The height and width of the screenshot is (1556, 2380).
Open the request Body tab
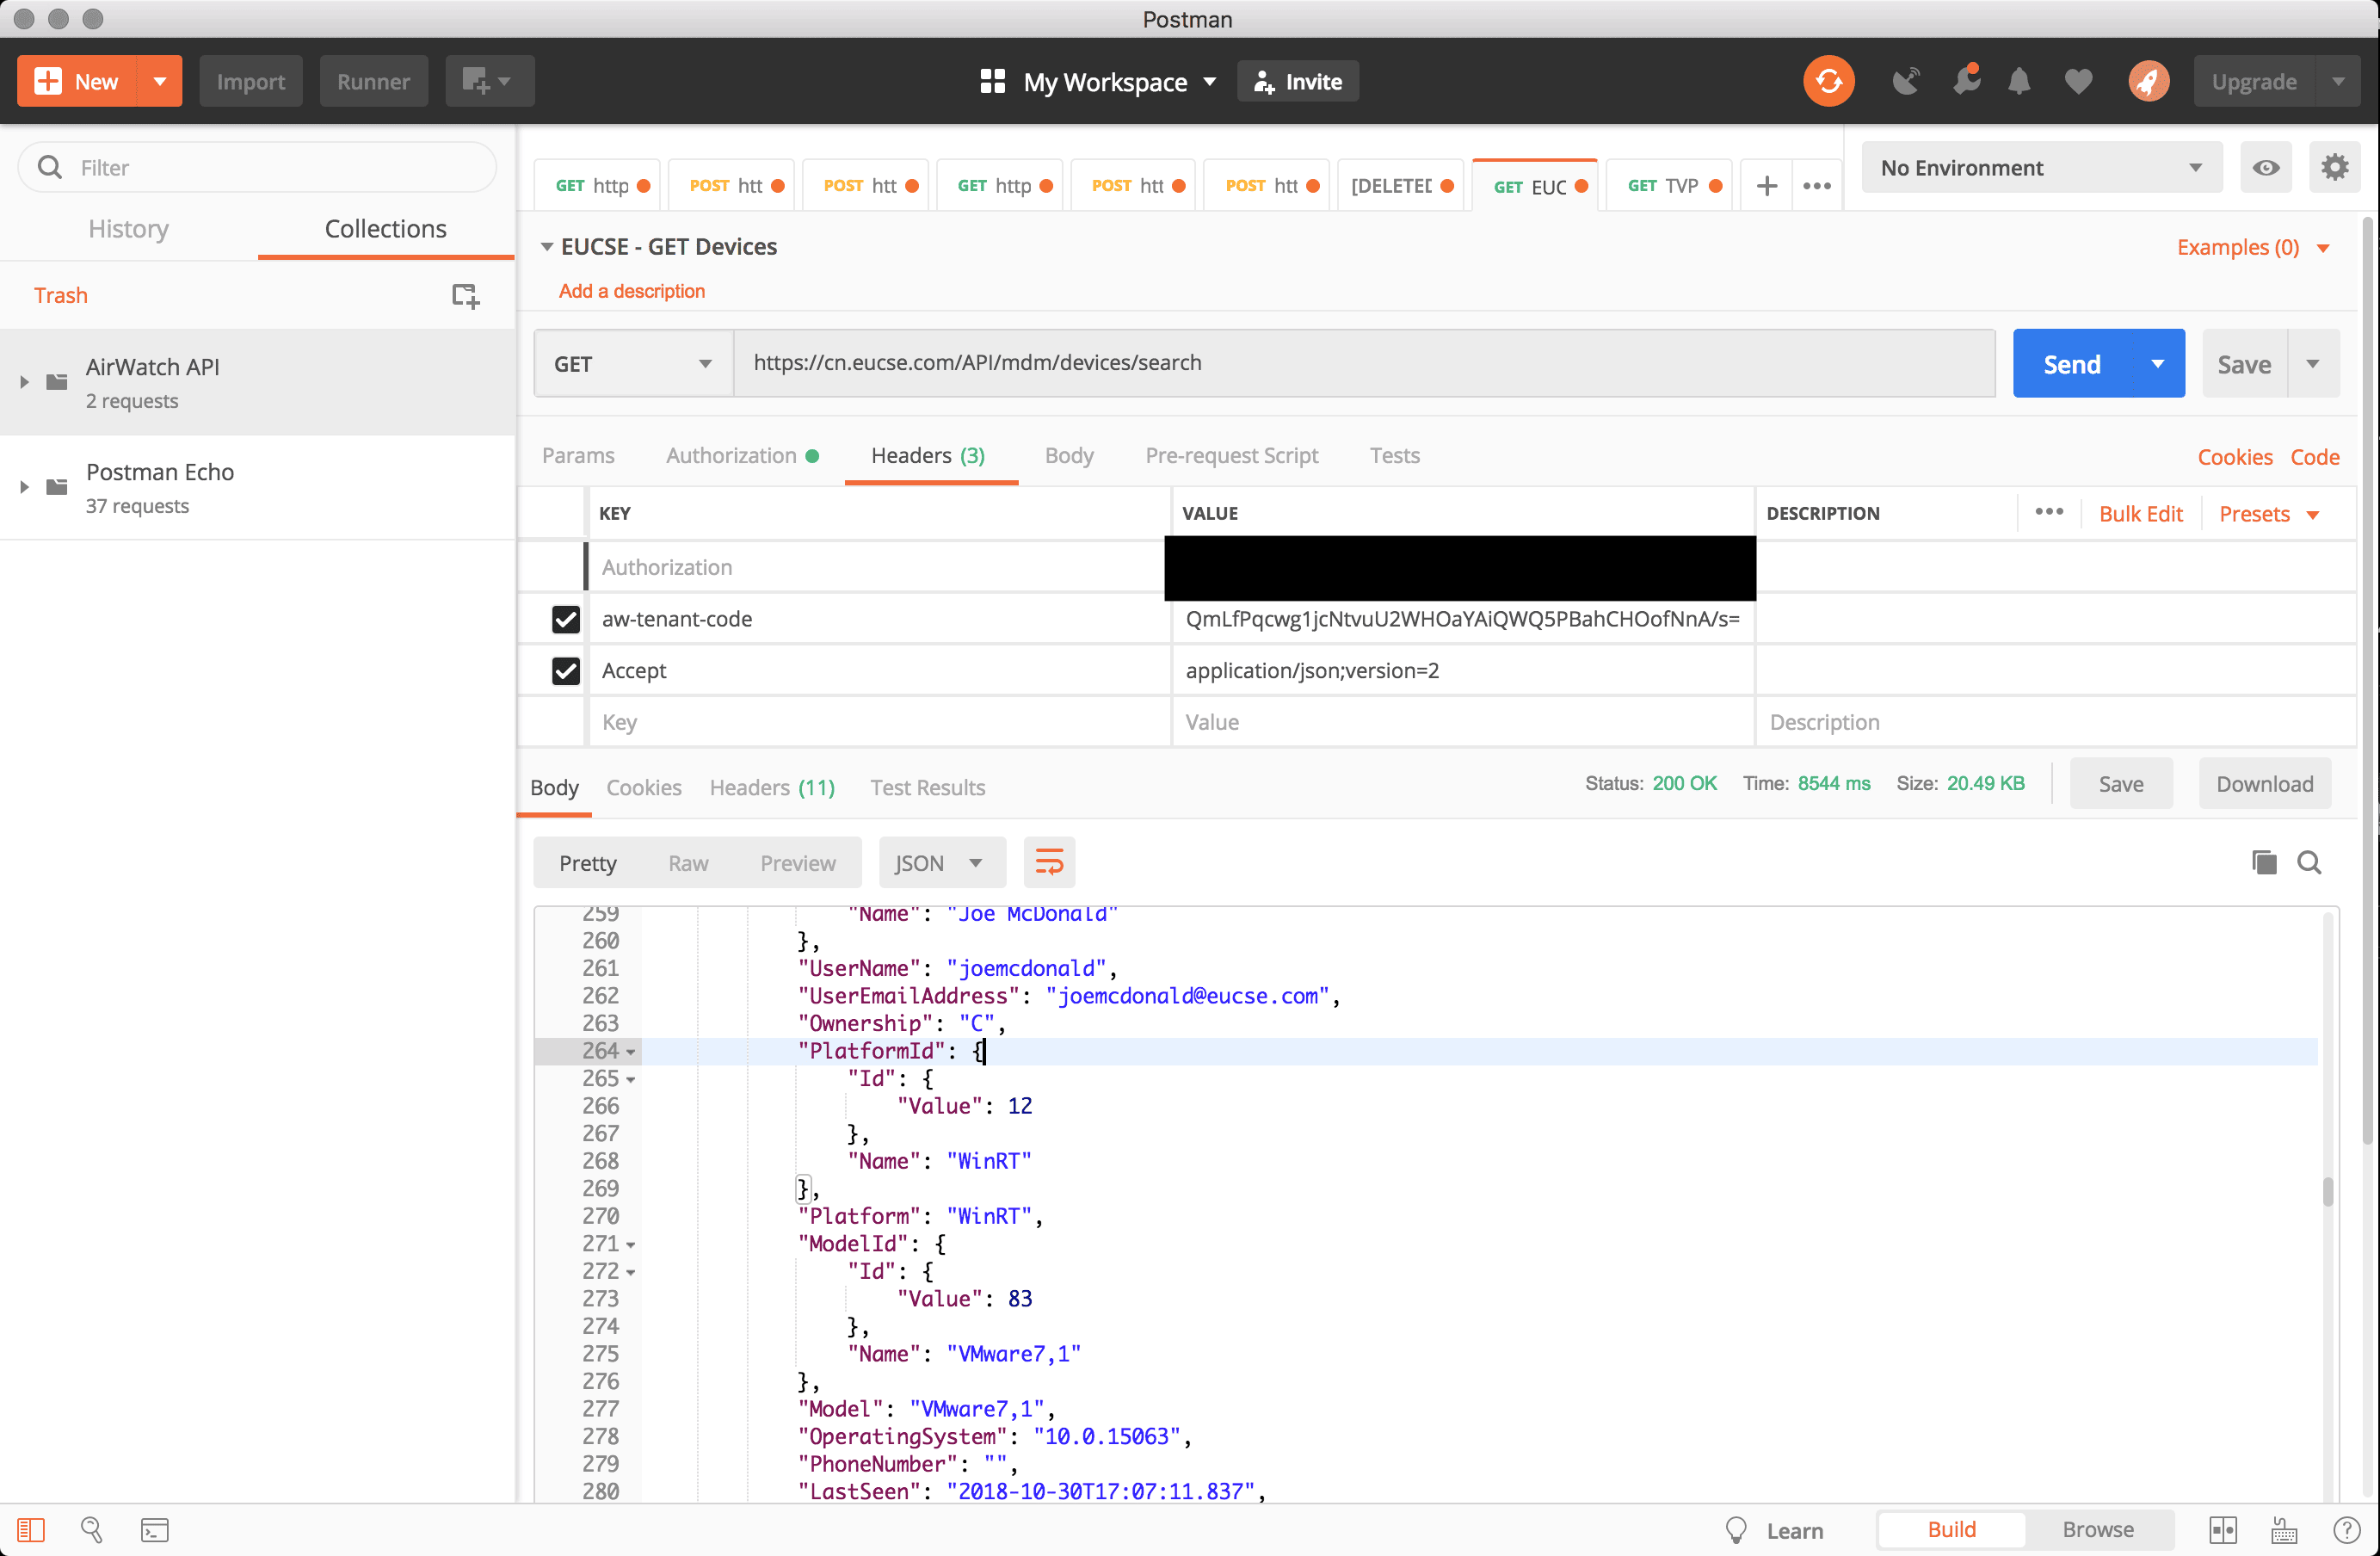[x=1069, y=455]
